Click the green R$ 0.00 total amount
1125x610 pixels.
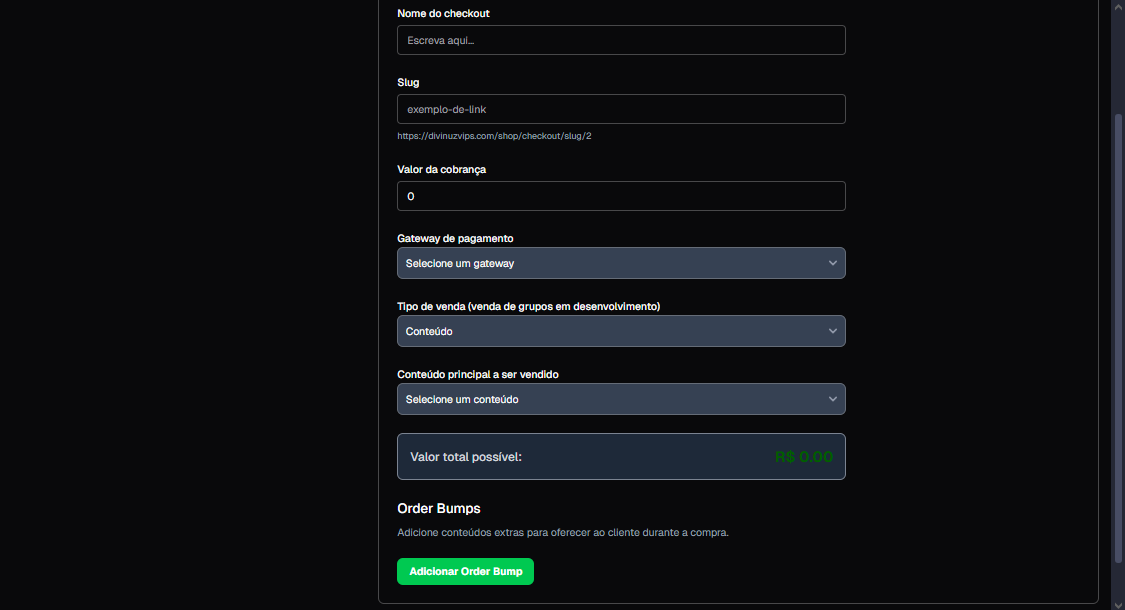(x=803, y=457)
